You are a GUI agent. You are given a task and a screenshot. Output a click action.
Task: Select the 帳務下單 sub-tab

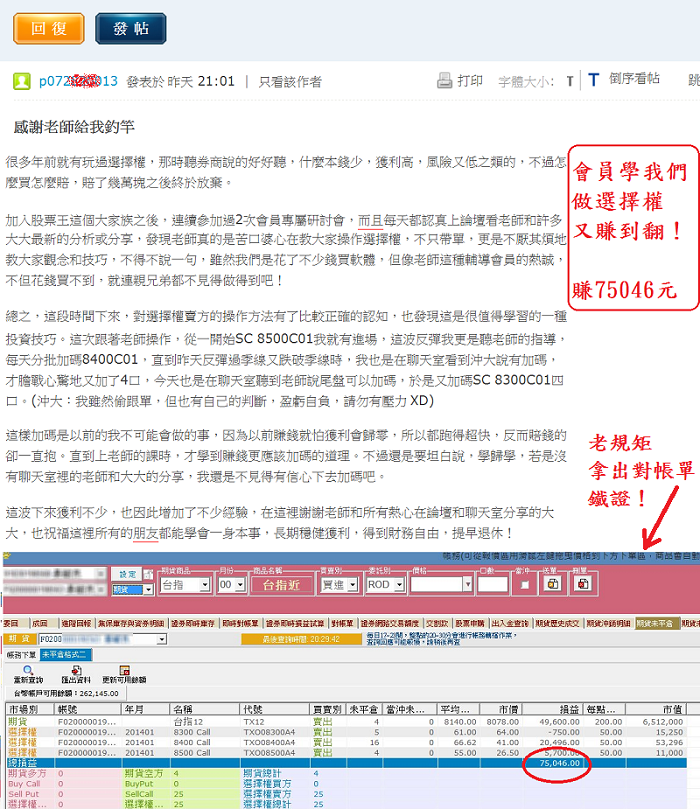coord(21,655)
